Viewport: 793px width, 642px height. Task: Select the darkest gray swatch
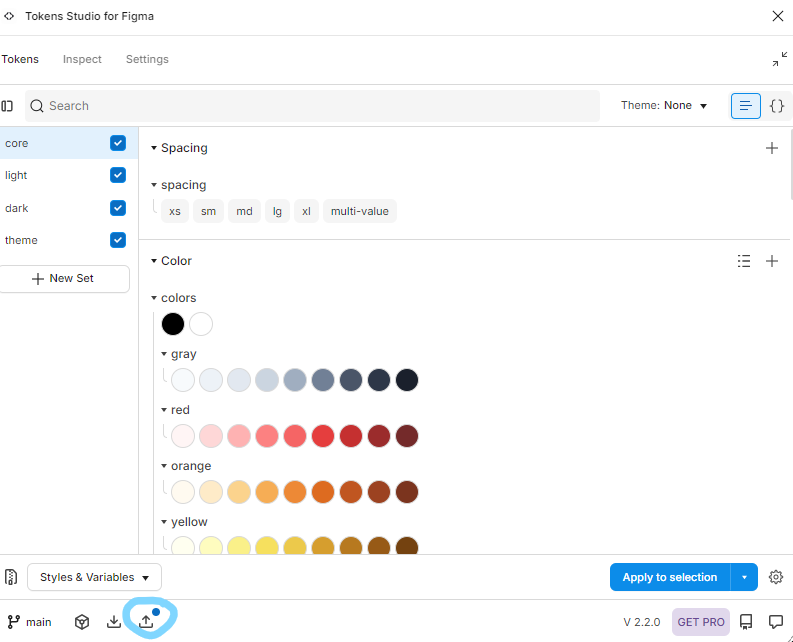(407, 380)
